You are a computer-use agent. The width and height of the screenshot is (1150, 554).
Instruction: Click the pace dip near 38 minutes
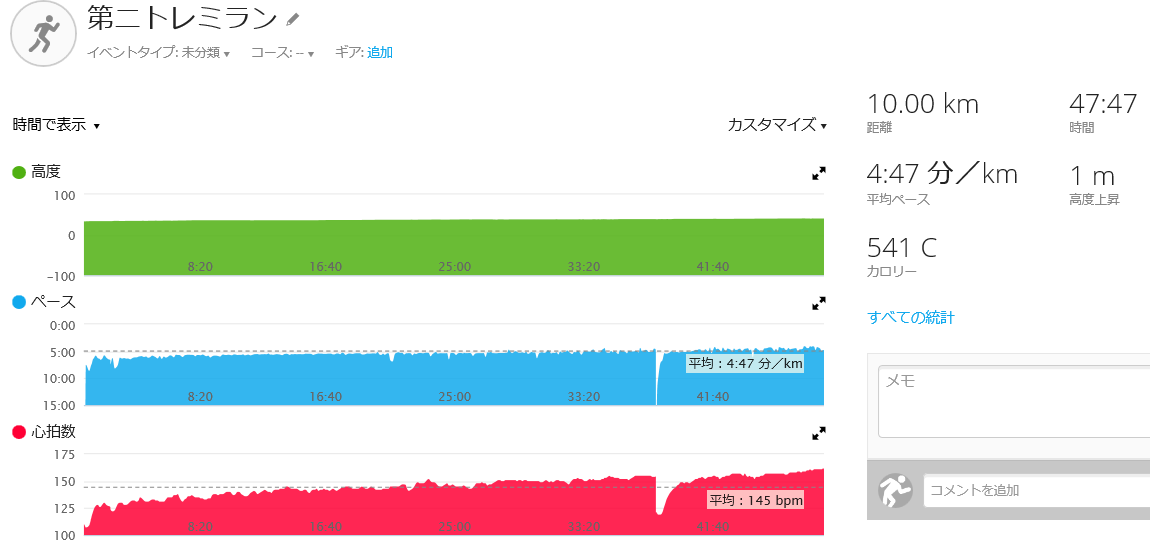pyautogui.click(x=656, y=378)
